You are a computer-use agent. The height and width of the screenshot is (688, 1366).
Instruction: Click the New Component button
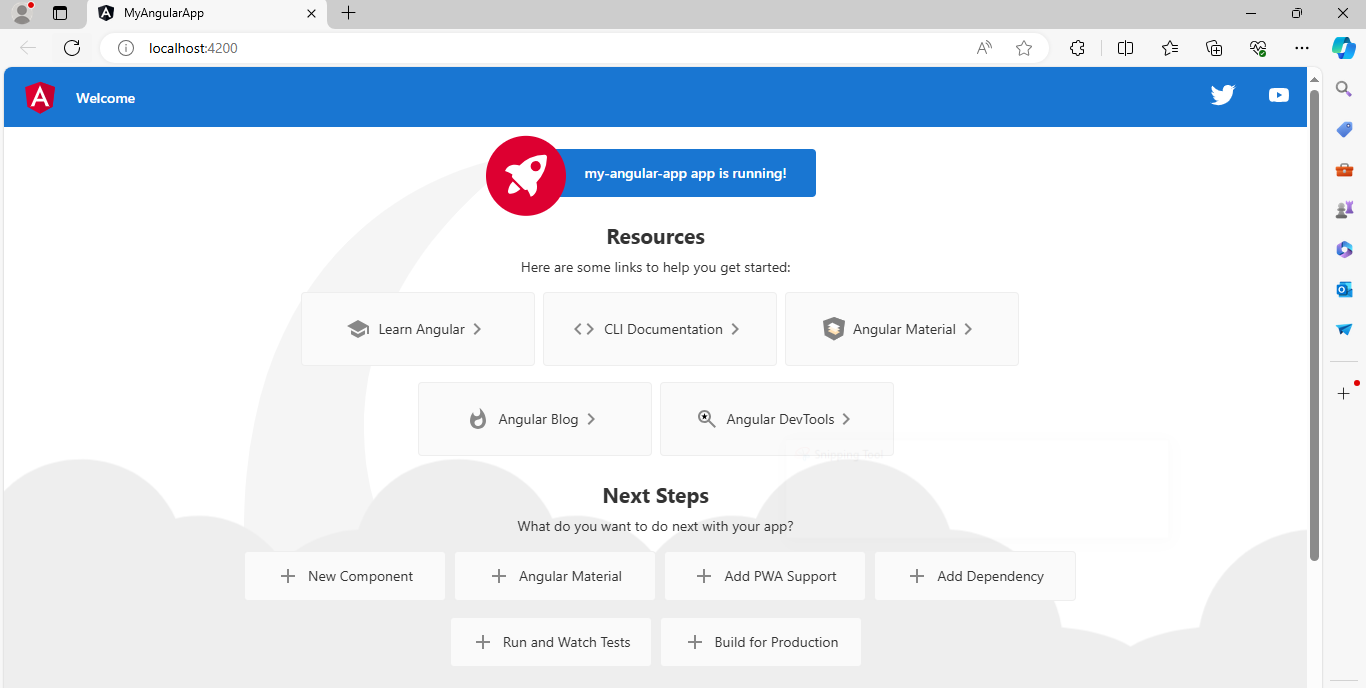click(x=344, y=576)
